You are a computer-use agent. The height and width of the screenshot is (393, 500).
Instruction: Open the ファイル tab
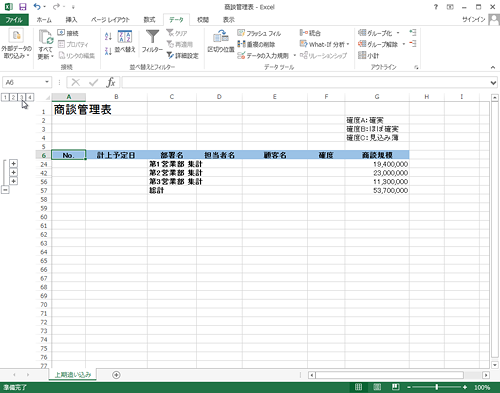[14, 20]
